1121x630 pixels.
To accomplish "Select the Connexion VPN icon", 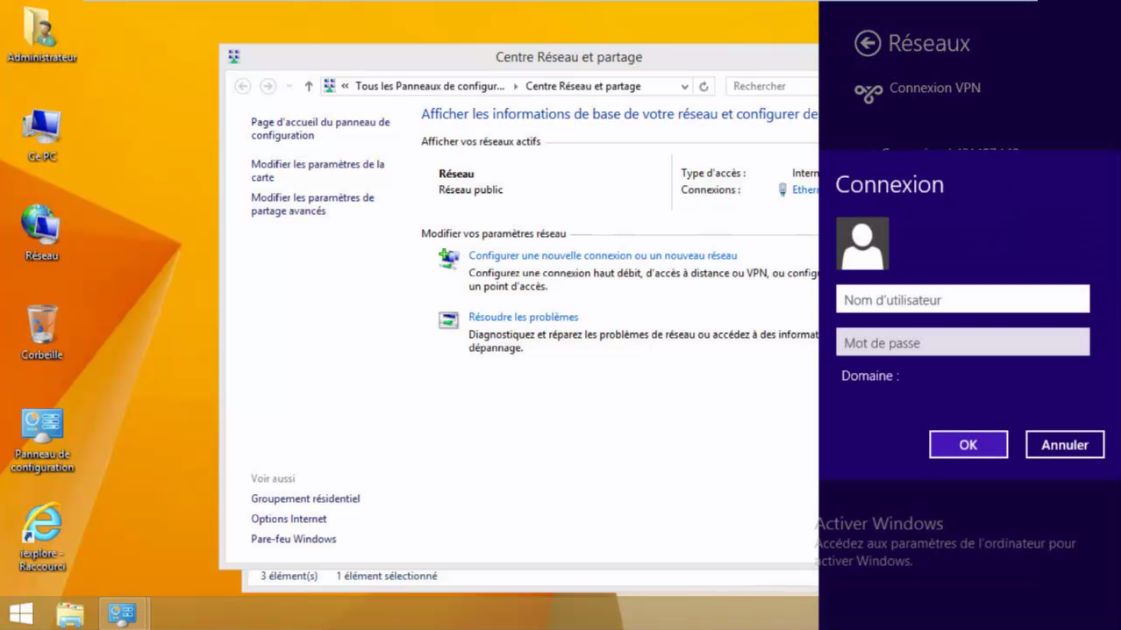I will [x=869, y=92].
